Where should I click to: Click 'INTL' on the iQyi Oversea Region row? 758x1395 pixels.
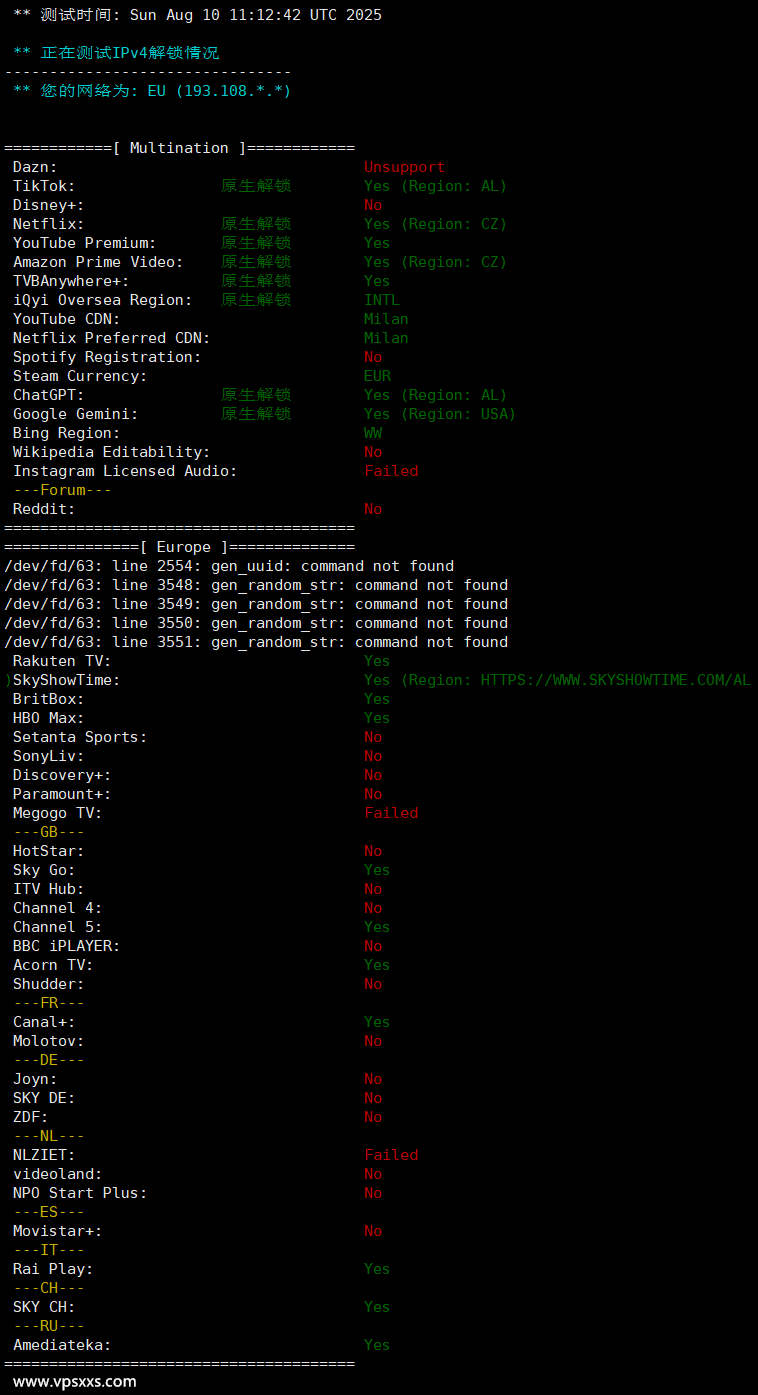click(x=382, y=300)
